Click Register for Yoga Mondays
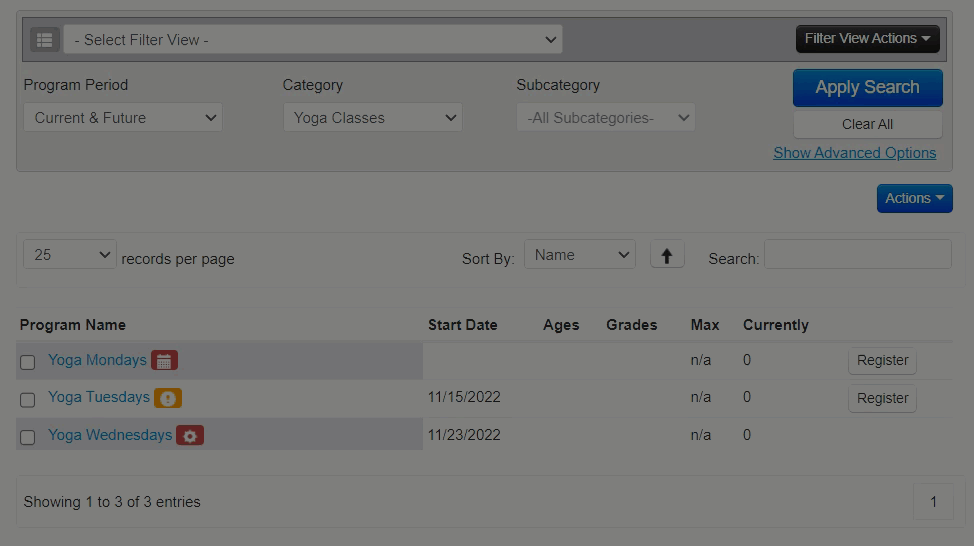The height and width of the screenshot is (546, 974). (x=882, y=361)
